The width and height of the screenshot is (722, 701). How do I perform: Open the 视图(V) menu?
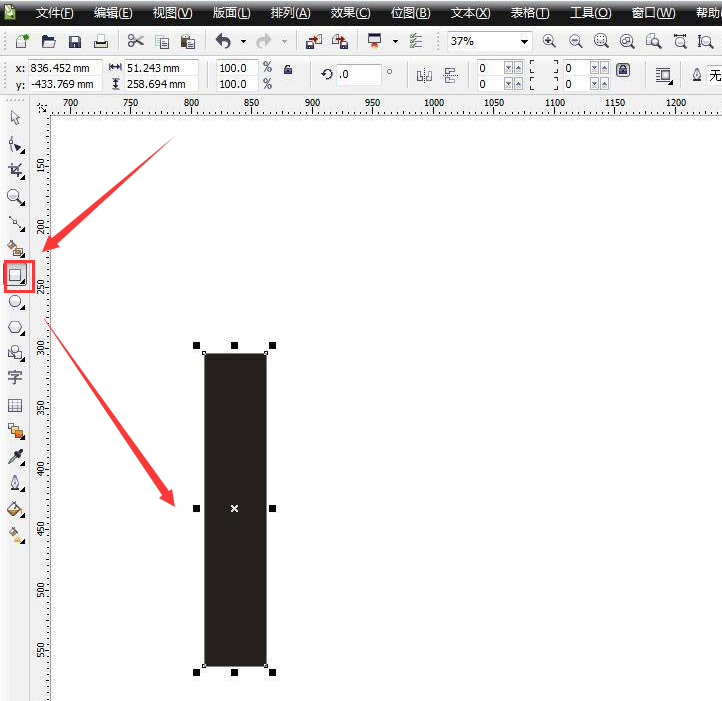(173, 13)
